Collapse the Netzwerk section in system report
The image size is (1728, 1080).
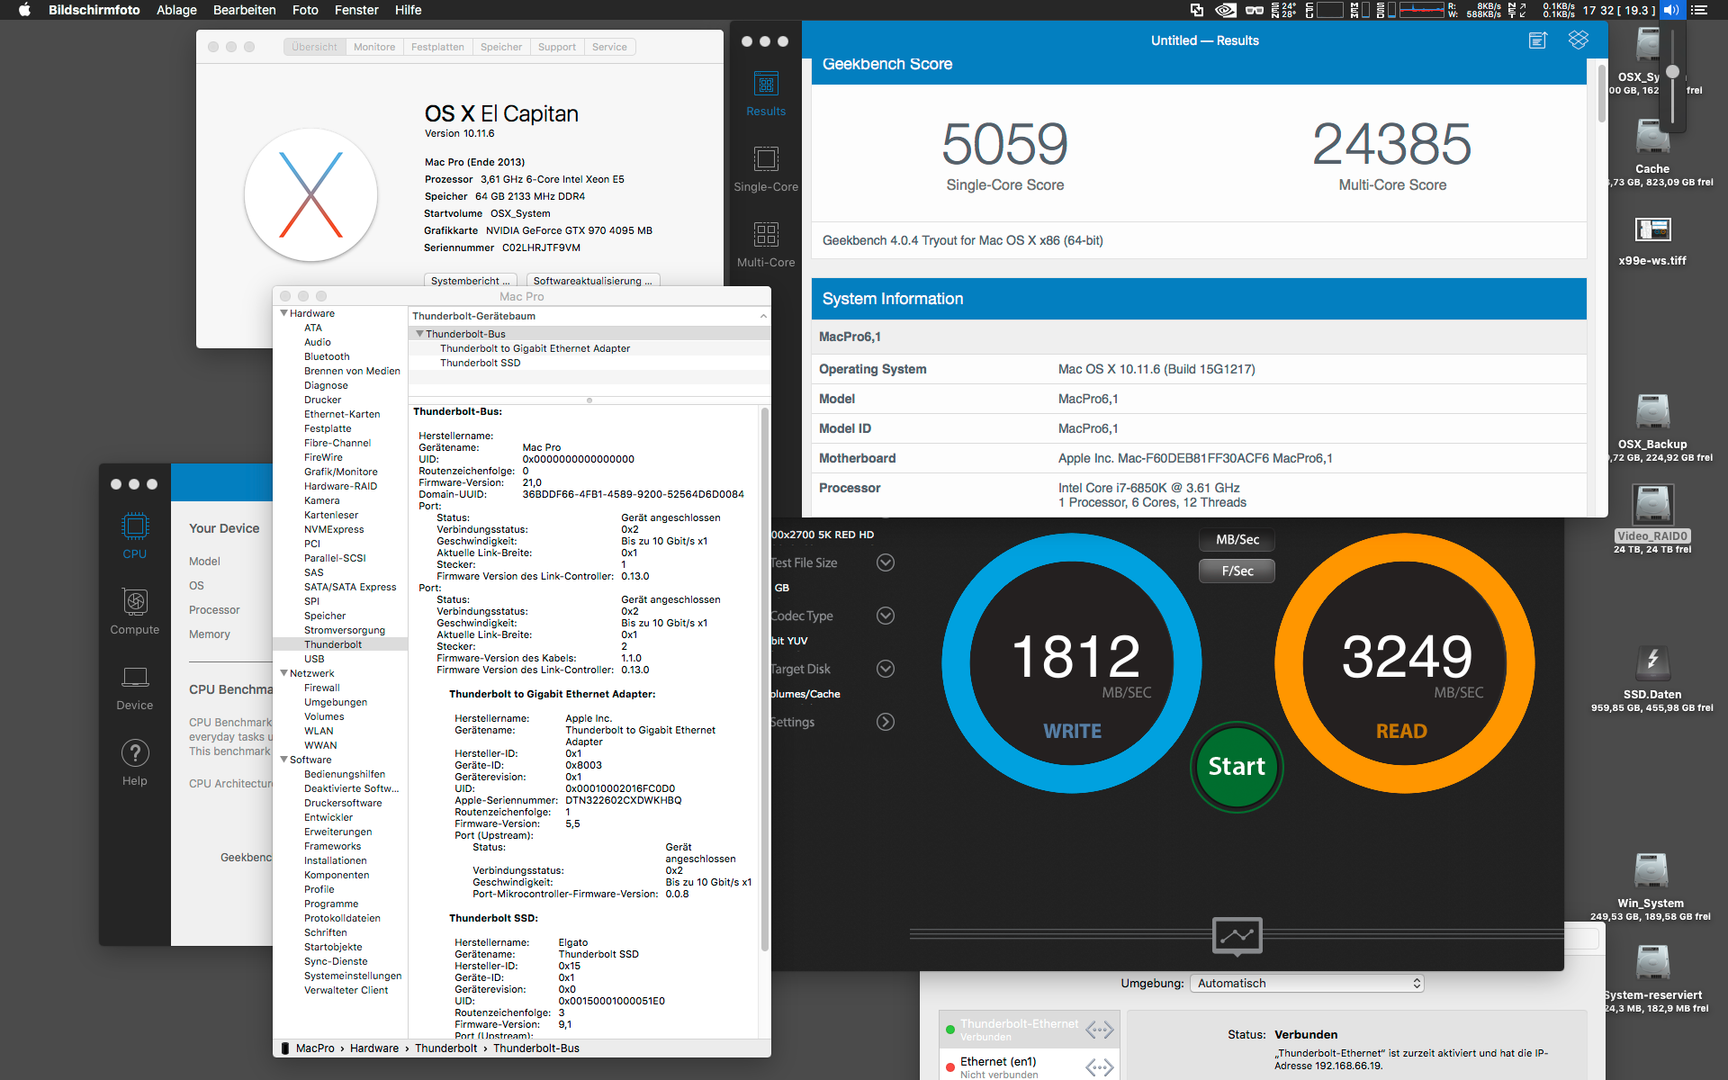tap(284, 673)
